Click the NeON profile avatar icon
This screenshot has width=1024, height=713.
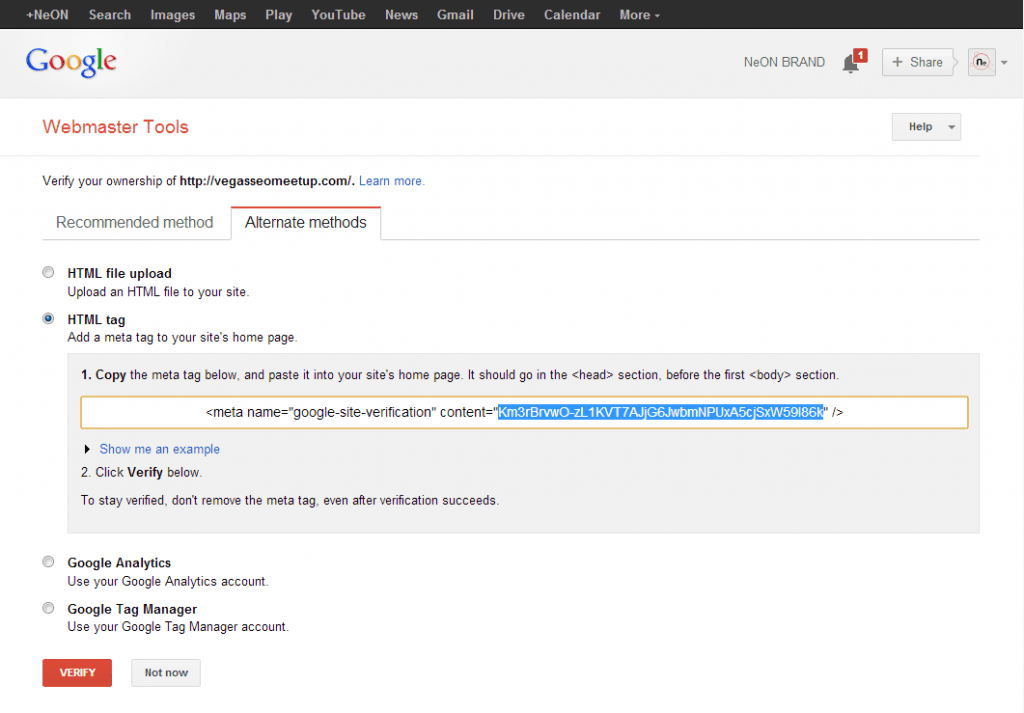click(982, 63)
